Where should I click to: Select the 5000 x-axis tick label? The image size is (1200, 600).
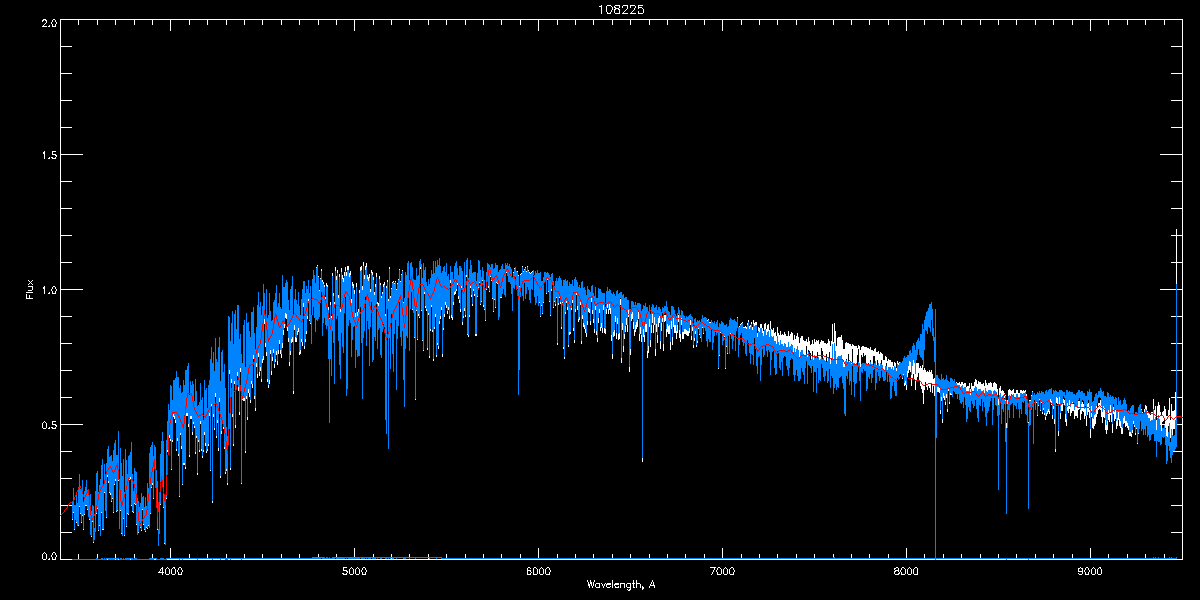tap(354, 572)
